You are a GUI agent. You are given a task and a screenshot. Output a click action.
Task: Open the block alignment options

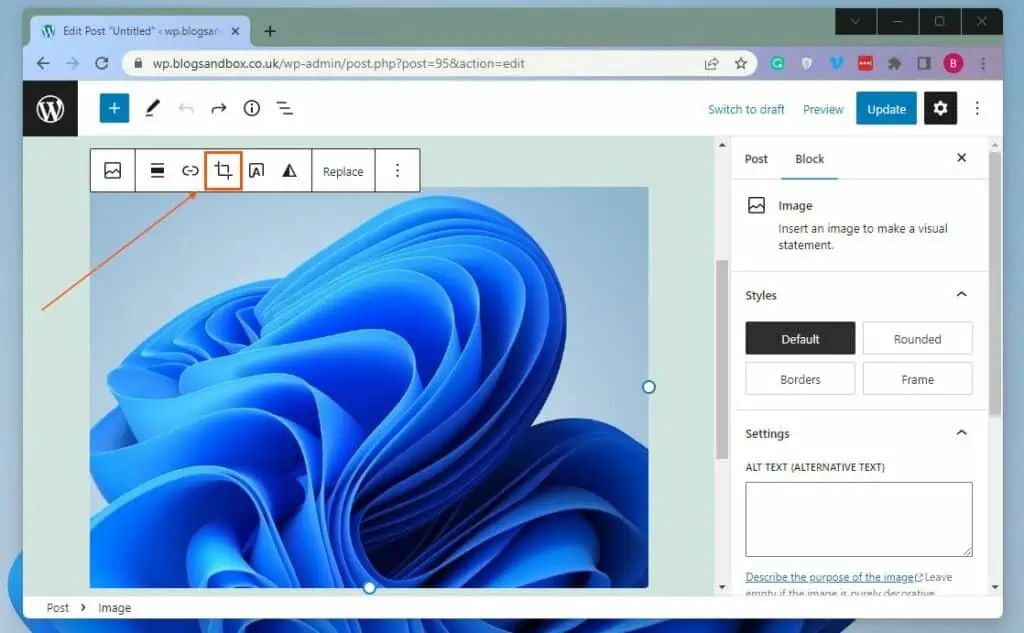point(157,170)
